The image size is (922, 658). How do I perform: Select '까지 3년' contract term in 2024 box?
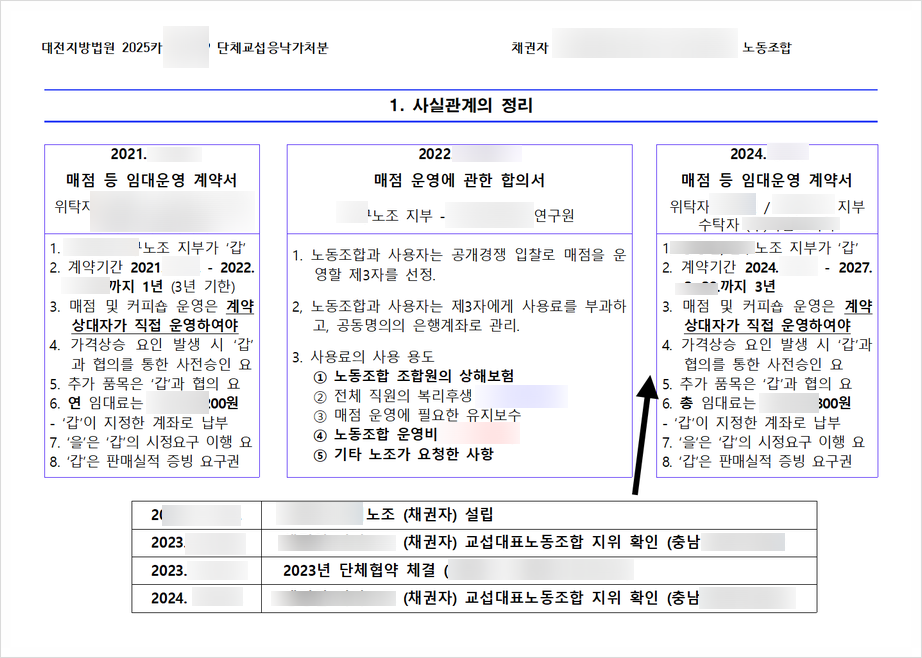pos(747,286)
